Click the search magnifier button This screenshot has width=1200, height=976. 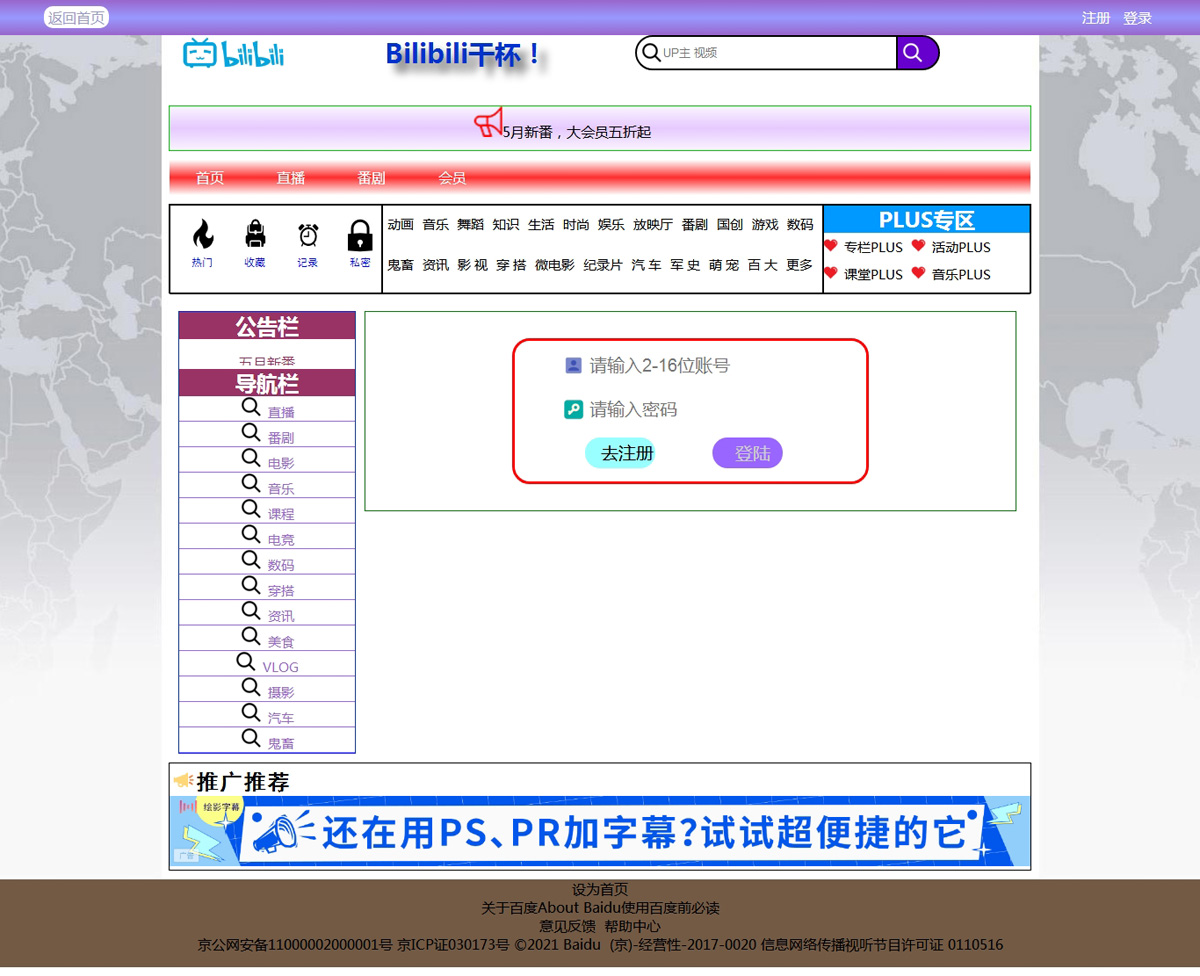[917, 53]
